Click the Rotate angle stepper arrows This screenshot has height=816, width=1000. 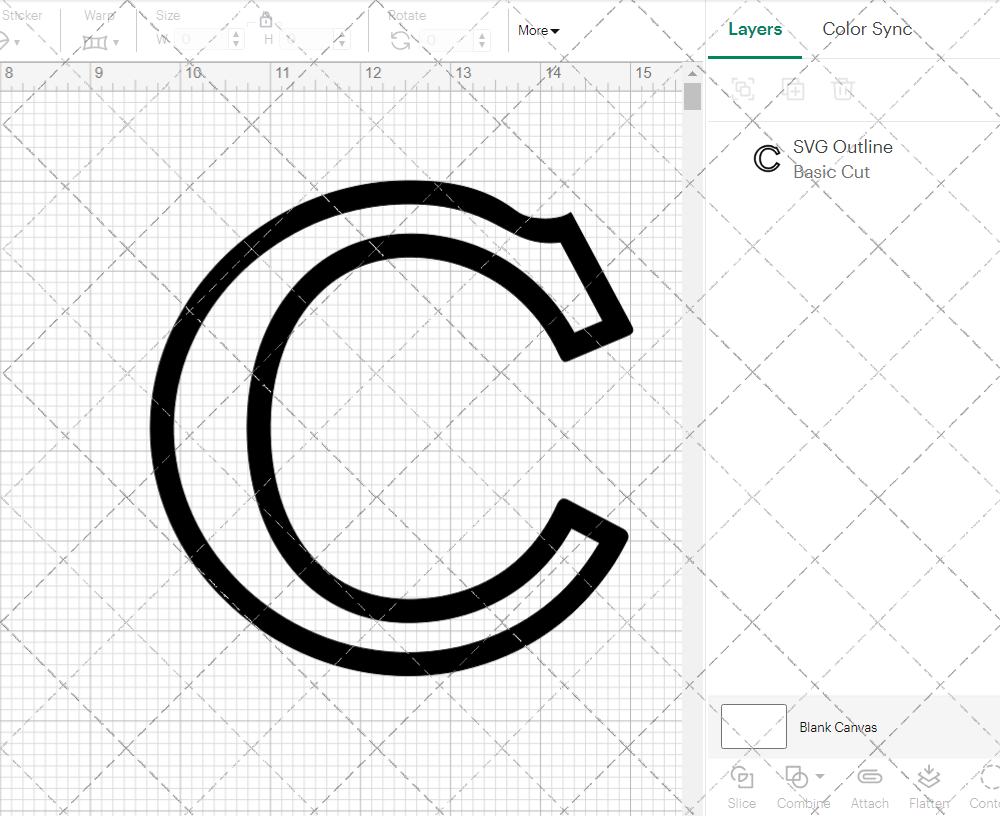[x=485, y=40]
